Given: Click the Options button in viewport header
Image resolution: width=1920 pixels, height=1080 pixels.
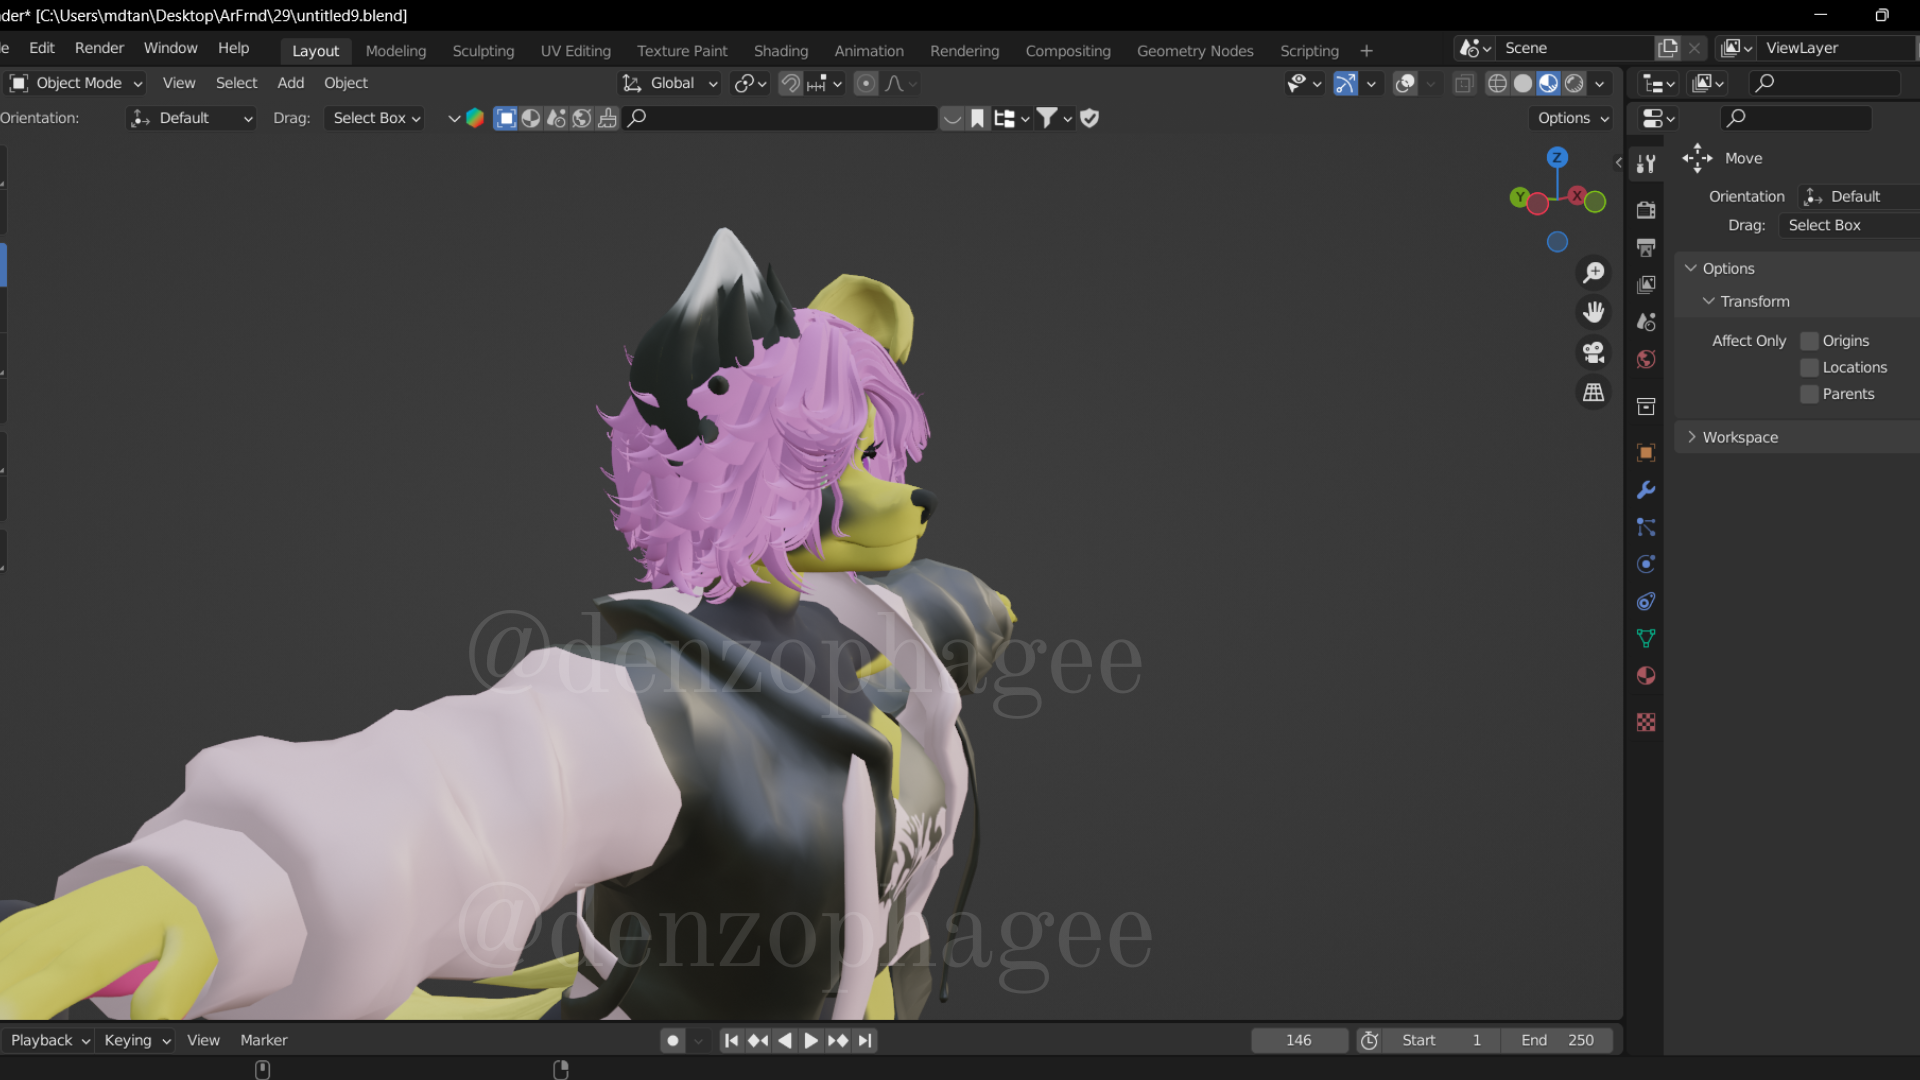Looking at the screenshot, I should point(1573,118).
